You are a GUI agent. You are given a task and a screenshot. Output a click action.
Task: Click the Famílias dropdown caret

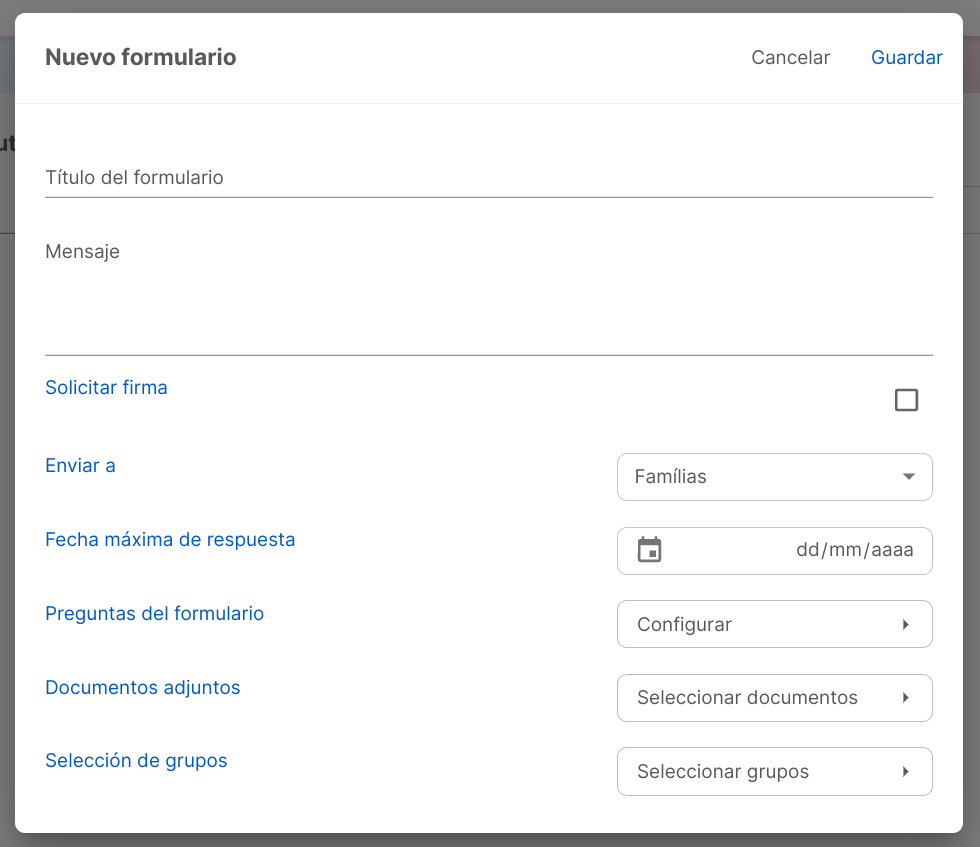[x=909, y=477]
